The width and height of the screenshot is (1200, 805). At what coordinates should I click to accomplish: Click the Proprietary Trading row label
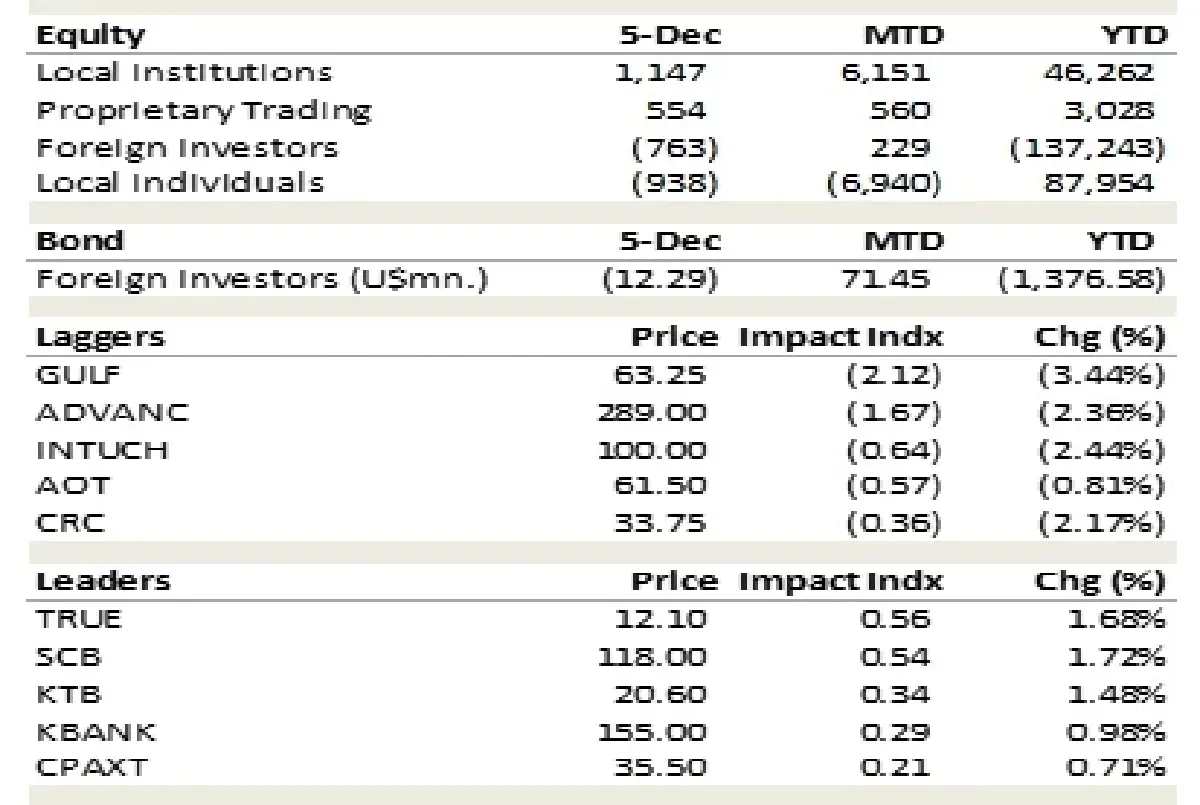click(x=203, y=110)
